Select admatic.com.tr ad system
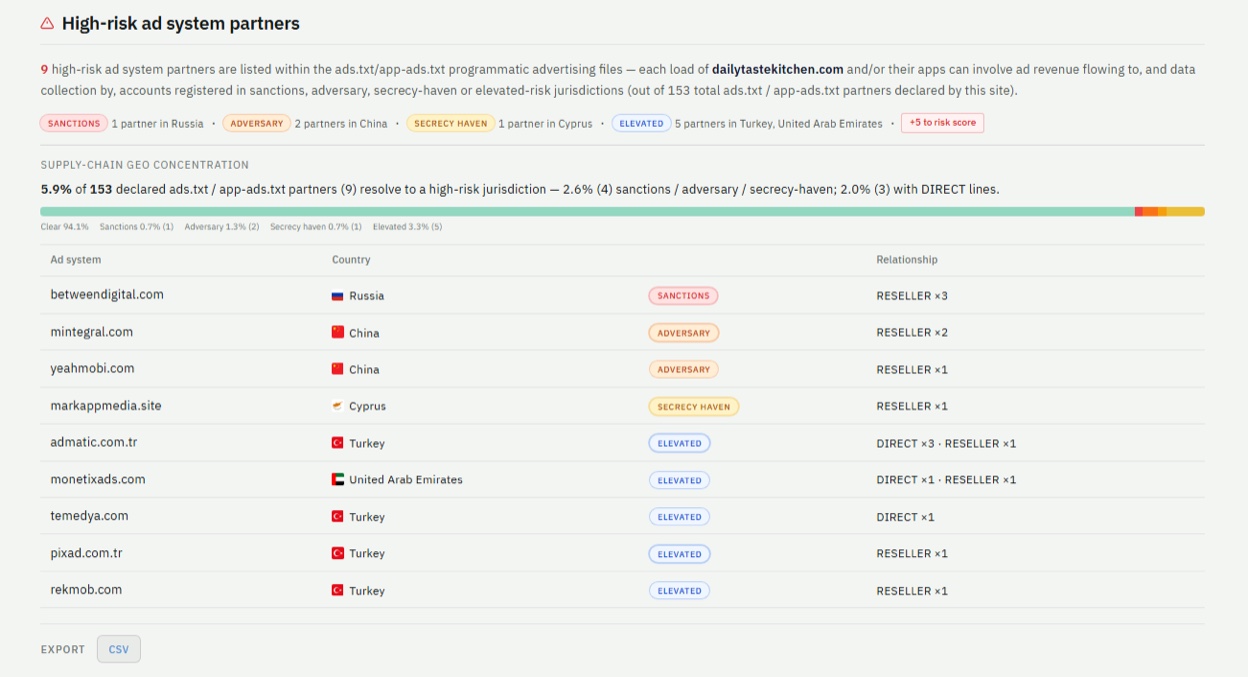This screenshot has height=677, width=1248. pos(94,442)
